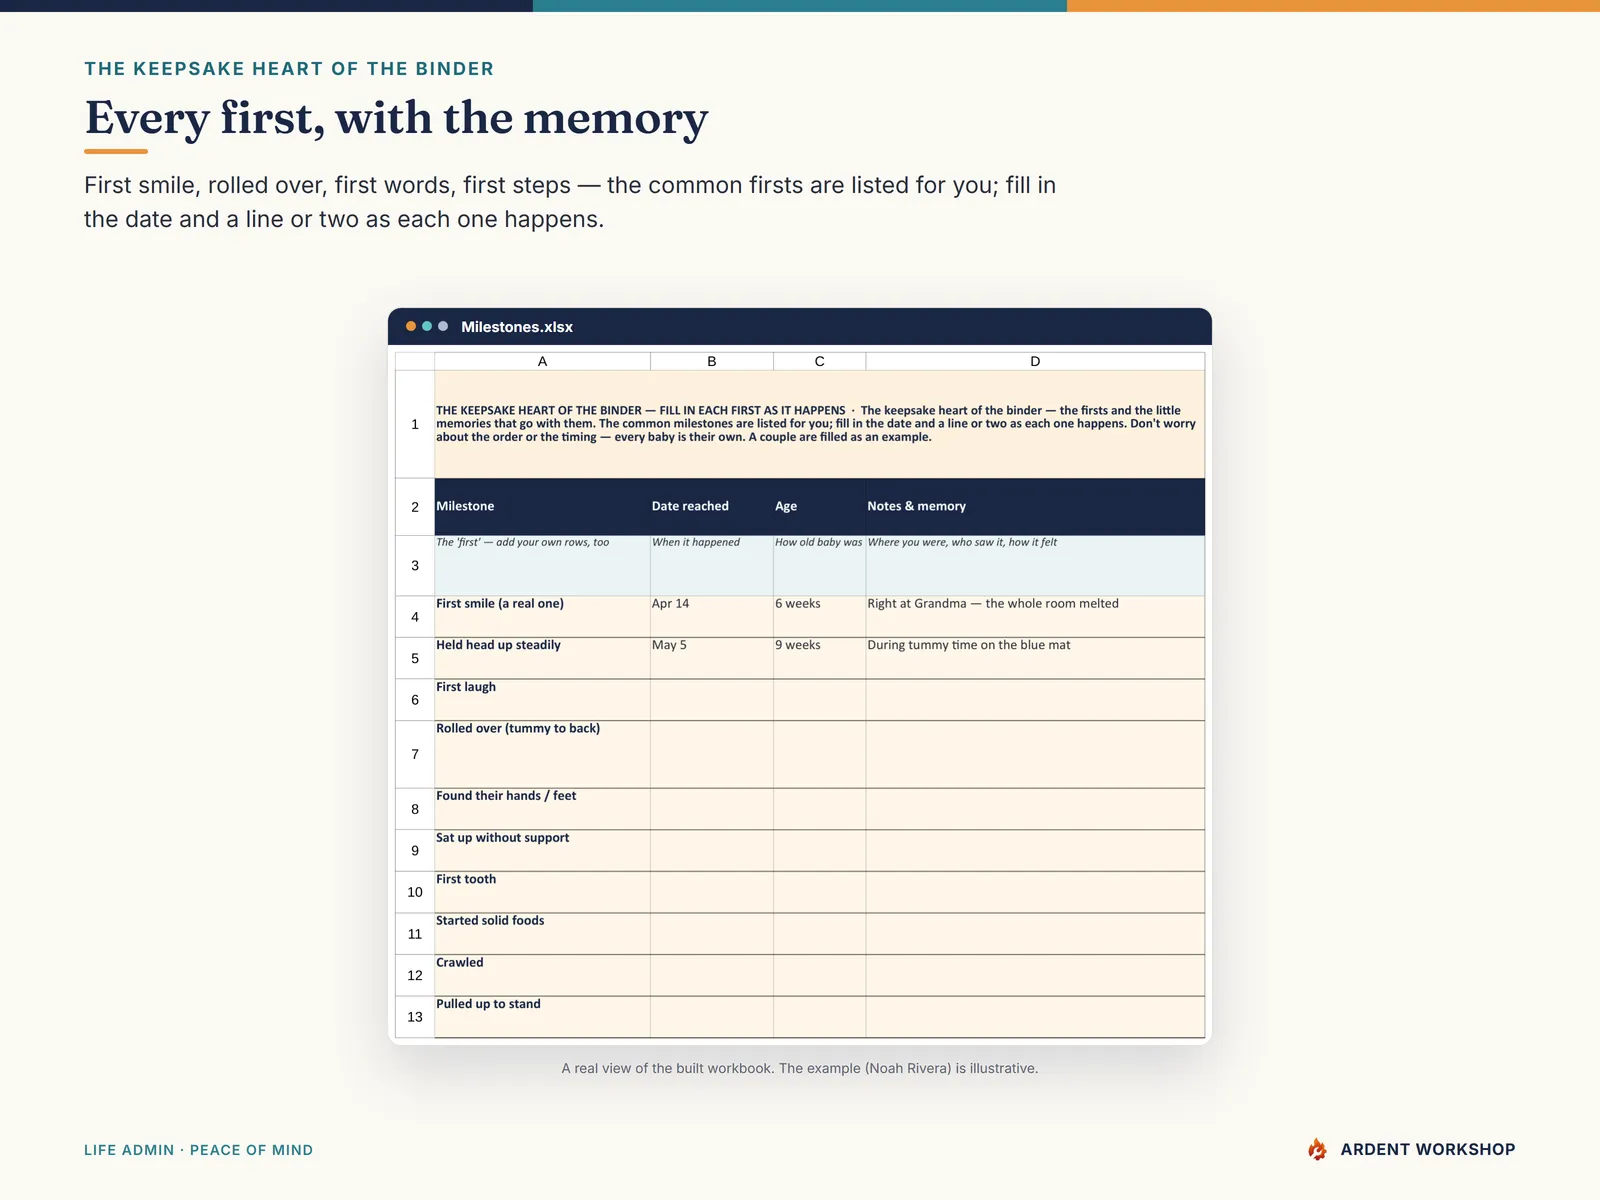Select column B header
The height and width of the screenshot is (1200, 1600).
click(712, 361)
